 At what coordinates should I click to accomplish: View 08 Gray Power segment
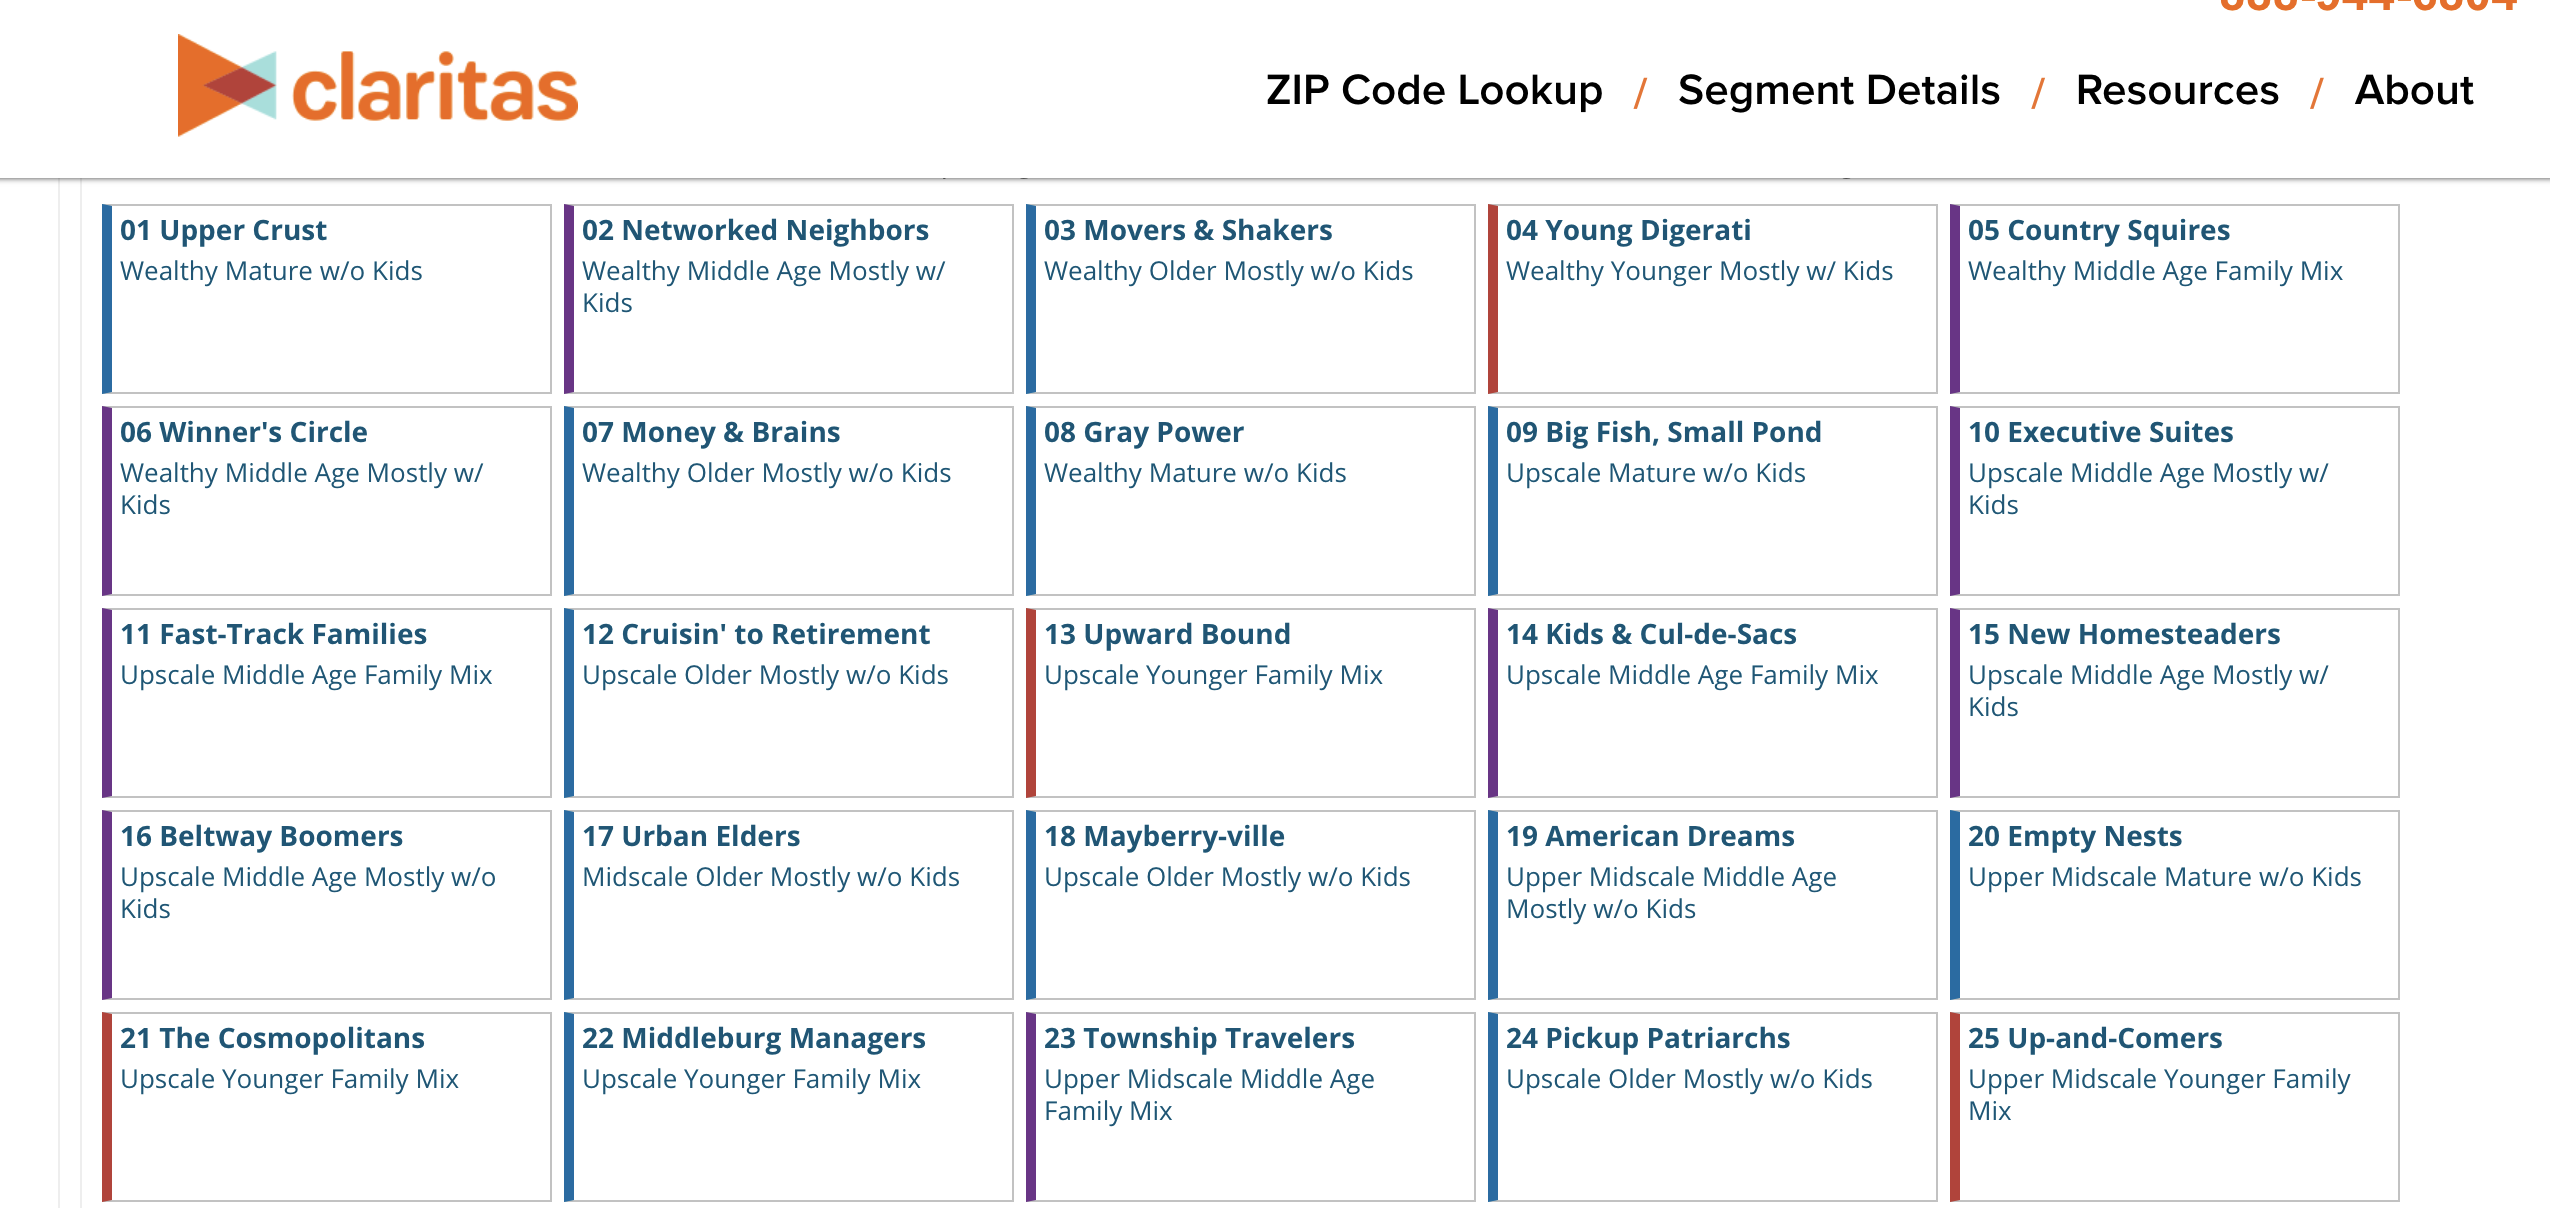pyautogui.click(x=1251, y=501)
